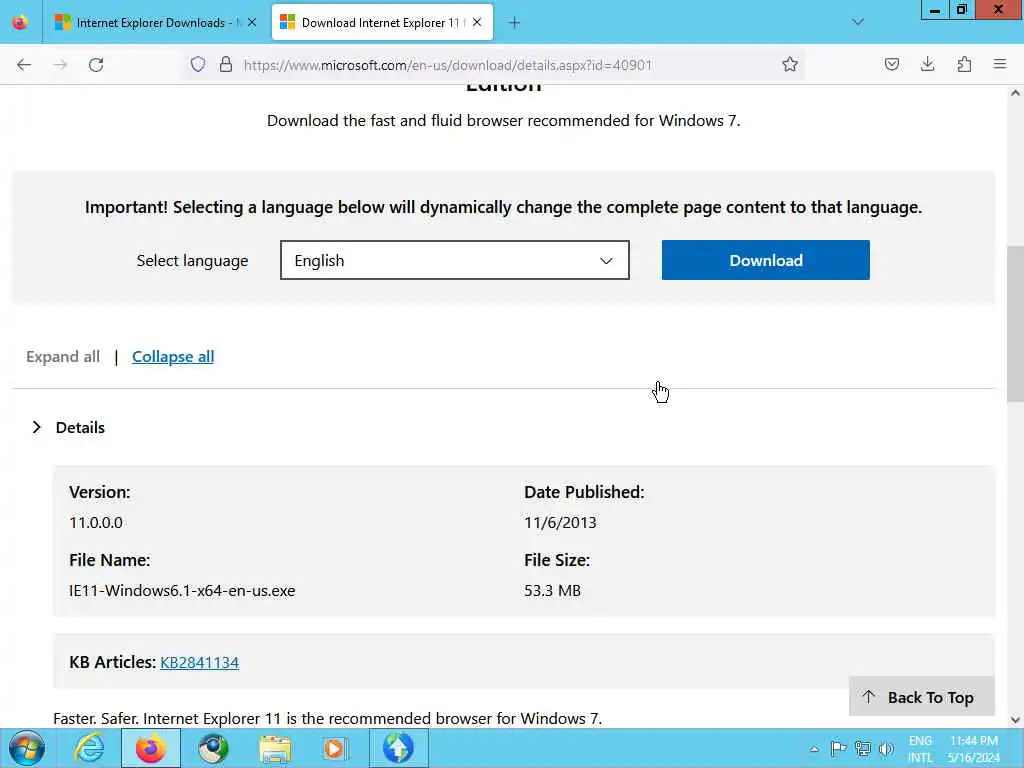Open KB2841134 article link
The width and height of the screenshot is (1024, 768).
point(199,662)
